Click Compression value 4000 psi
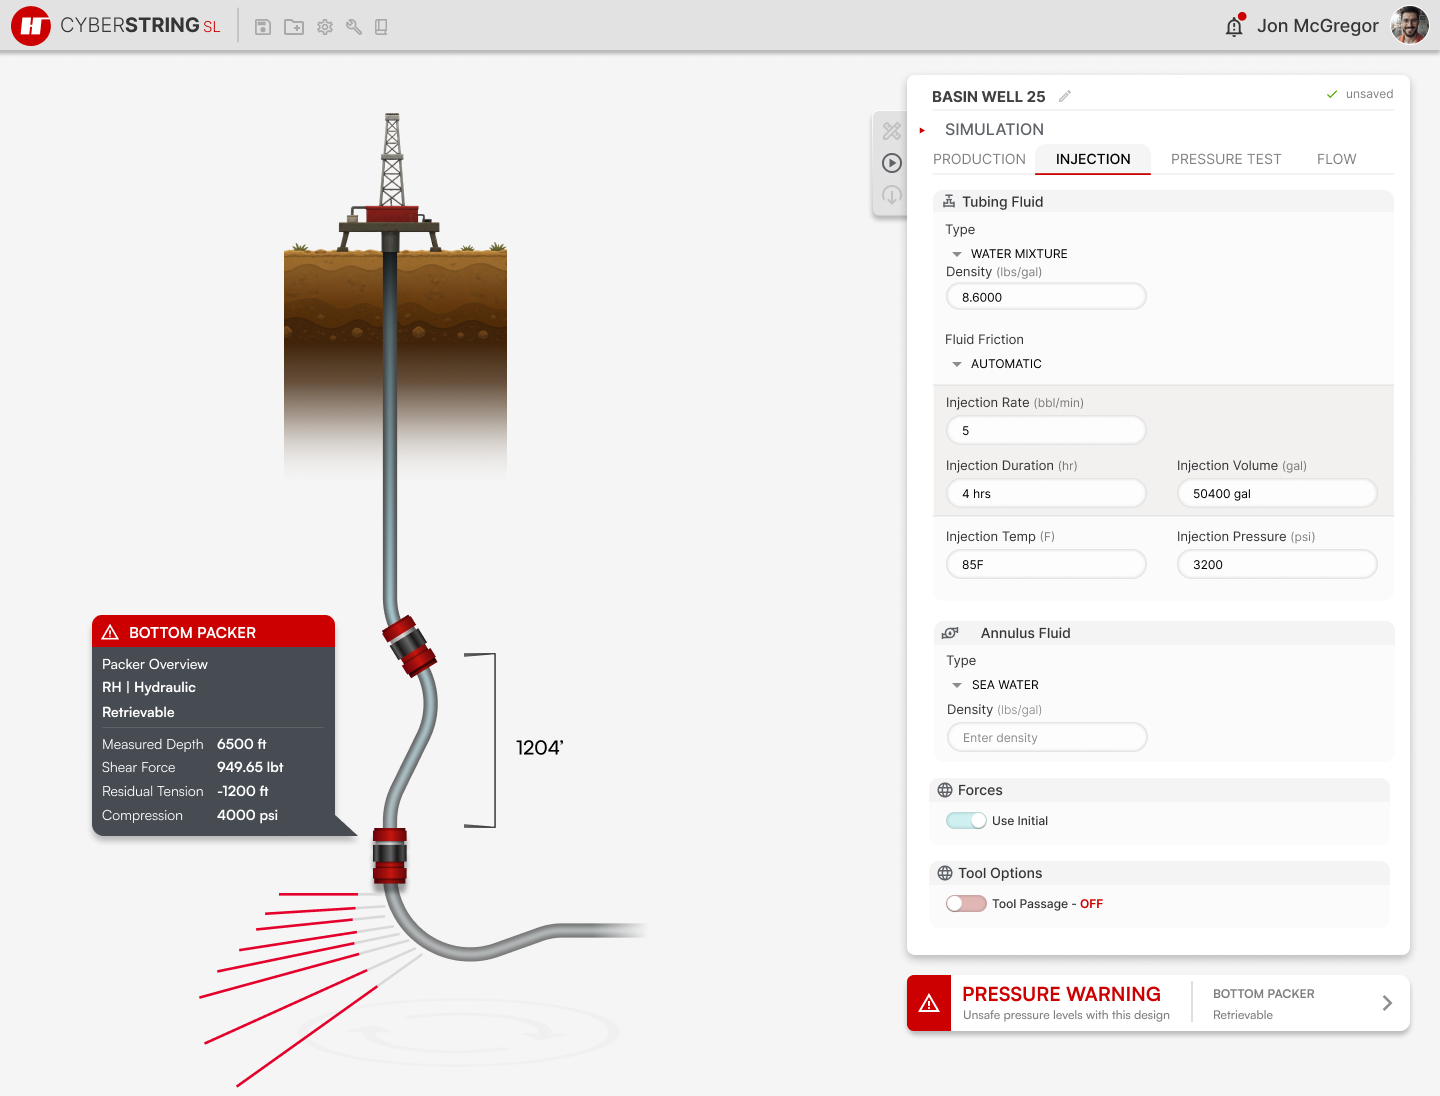The image size is (1440, 1096). click(x=247, y=815)
